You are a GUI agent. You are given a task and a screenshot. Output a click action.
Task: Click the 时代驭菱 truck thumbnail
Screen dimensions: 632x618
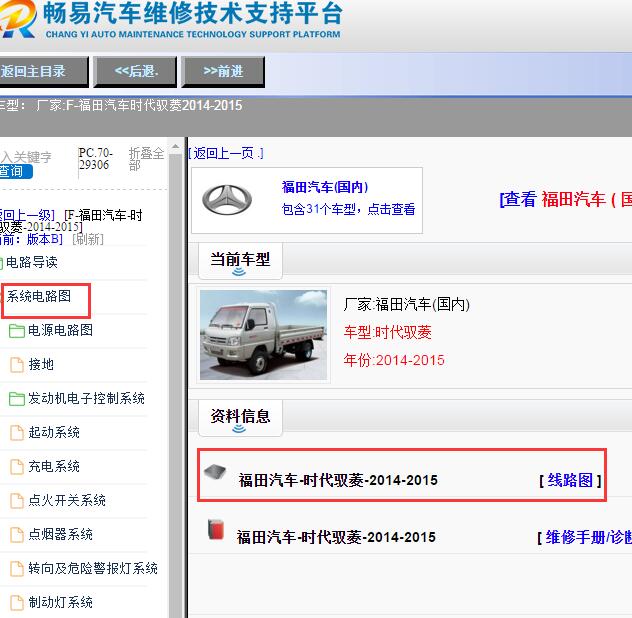264,335
